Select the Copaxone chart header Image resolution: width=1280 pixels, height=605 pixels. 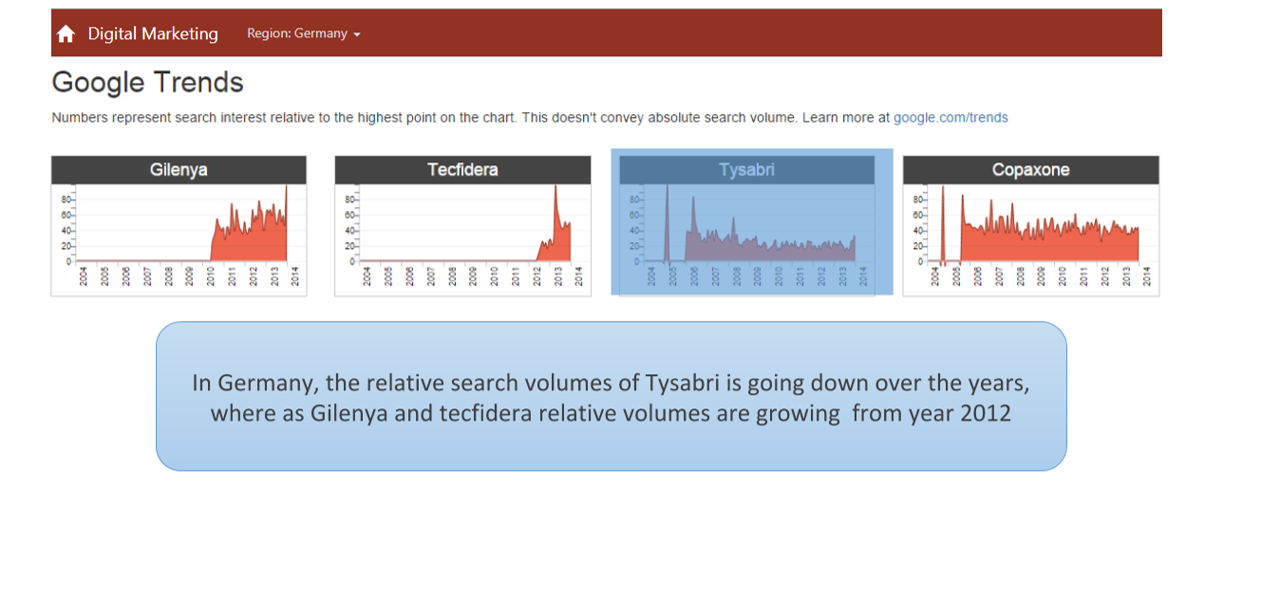pyautogui.click(x=1031, y=170)
